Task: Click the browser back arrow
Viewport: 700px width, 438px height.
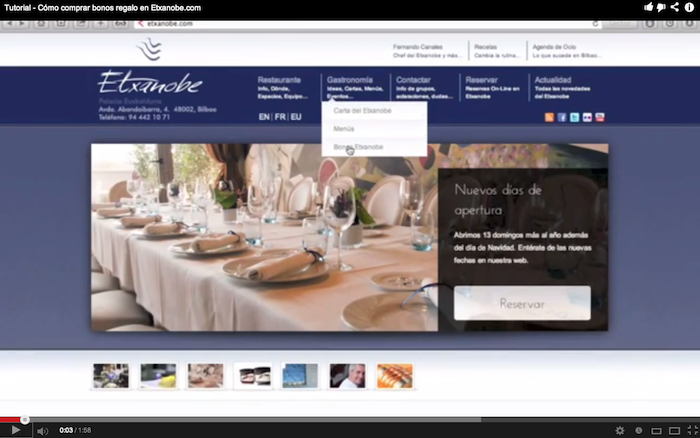Action: (10, 23)
